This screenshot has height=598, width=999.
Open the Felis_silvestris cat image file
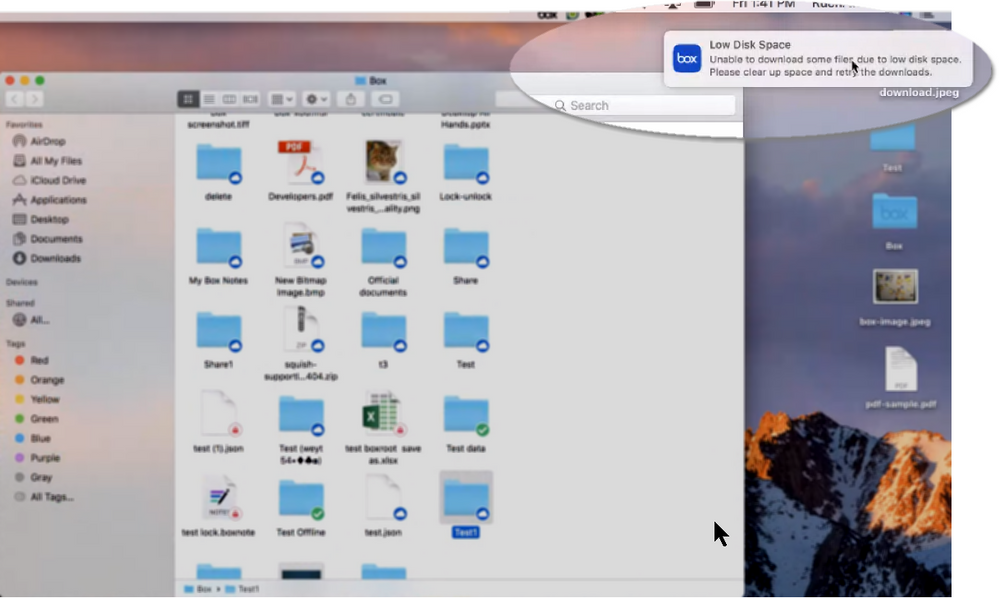[x=384, y=162]
